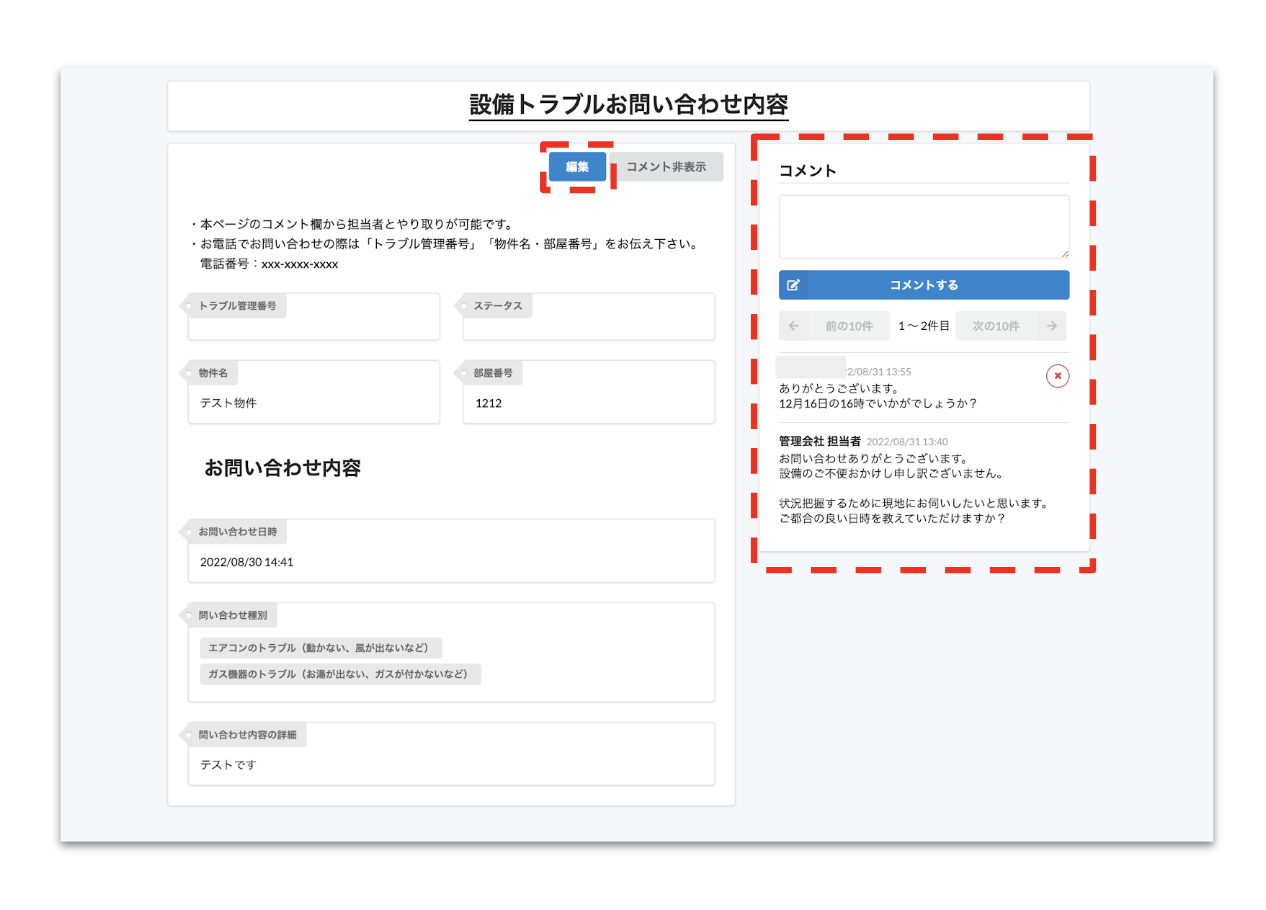Click the pencil icon on the comment button

[x=793, y=285]
